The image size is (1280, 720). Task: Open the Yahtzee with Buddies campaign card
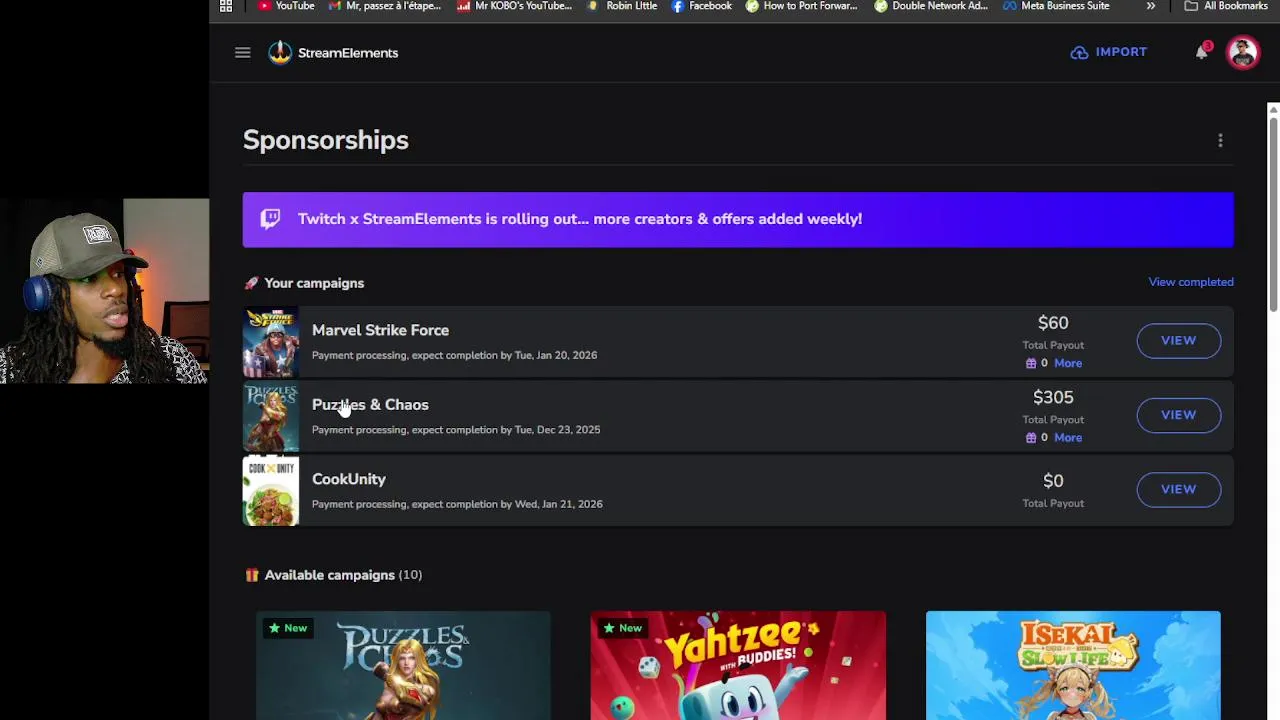738,665
